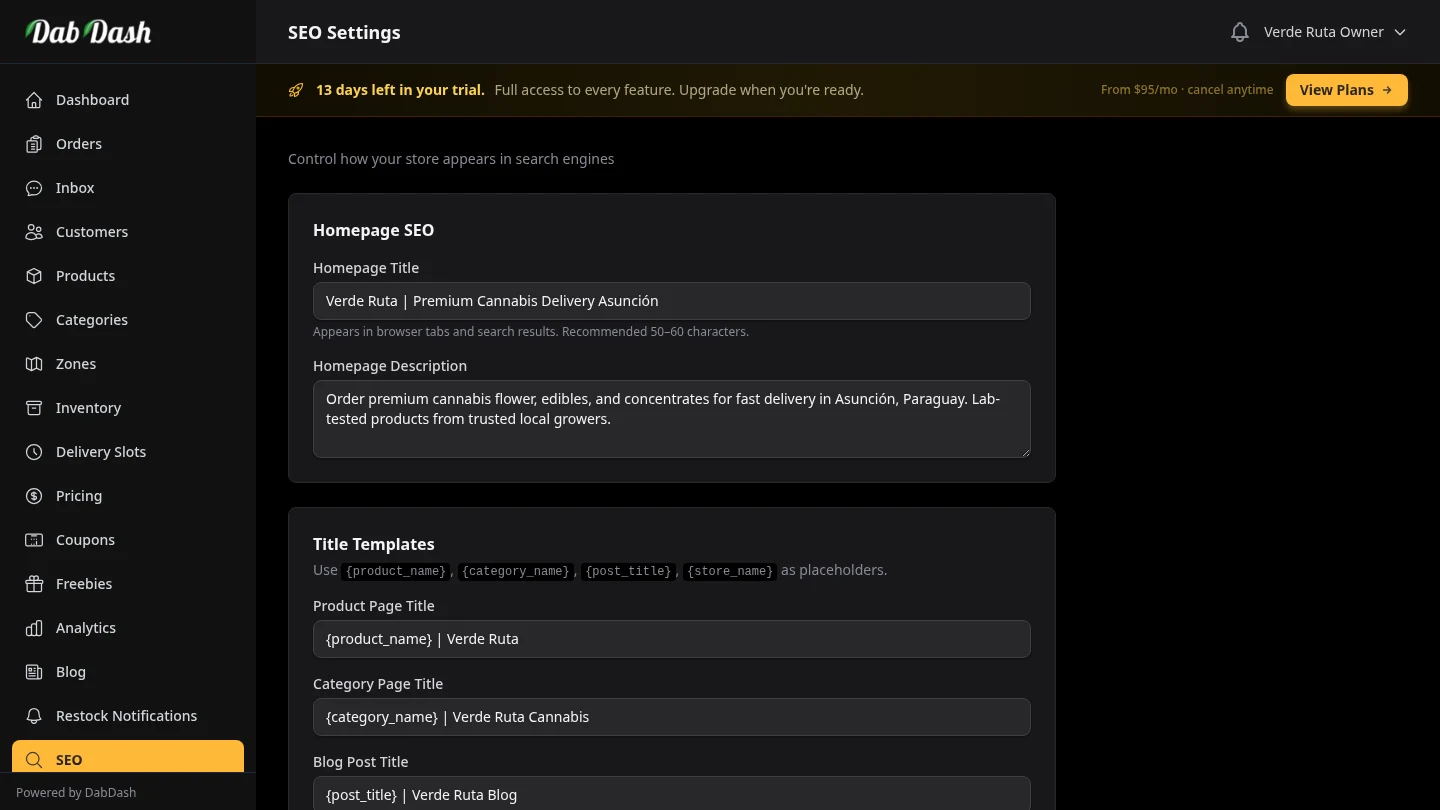Image resolution: width=1440 pixels, height=810 pixels.
Task: Open Analytics via the chart icon
Action: click(33, 628)
